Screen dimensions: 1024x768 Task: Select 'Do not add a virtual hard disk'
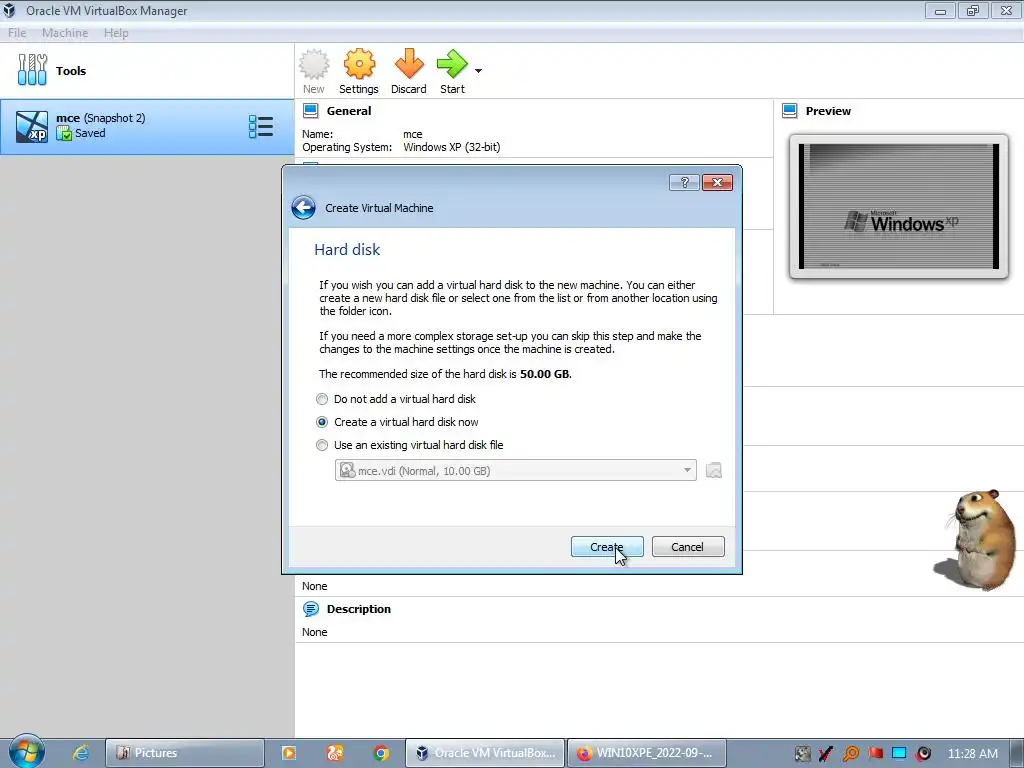396,399
